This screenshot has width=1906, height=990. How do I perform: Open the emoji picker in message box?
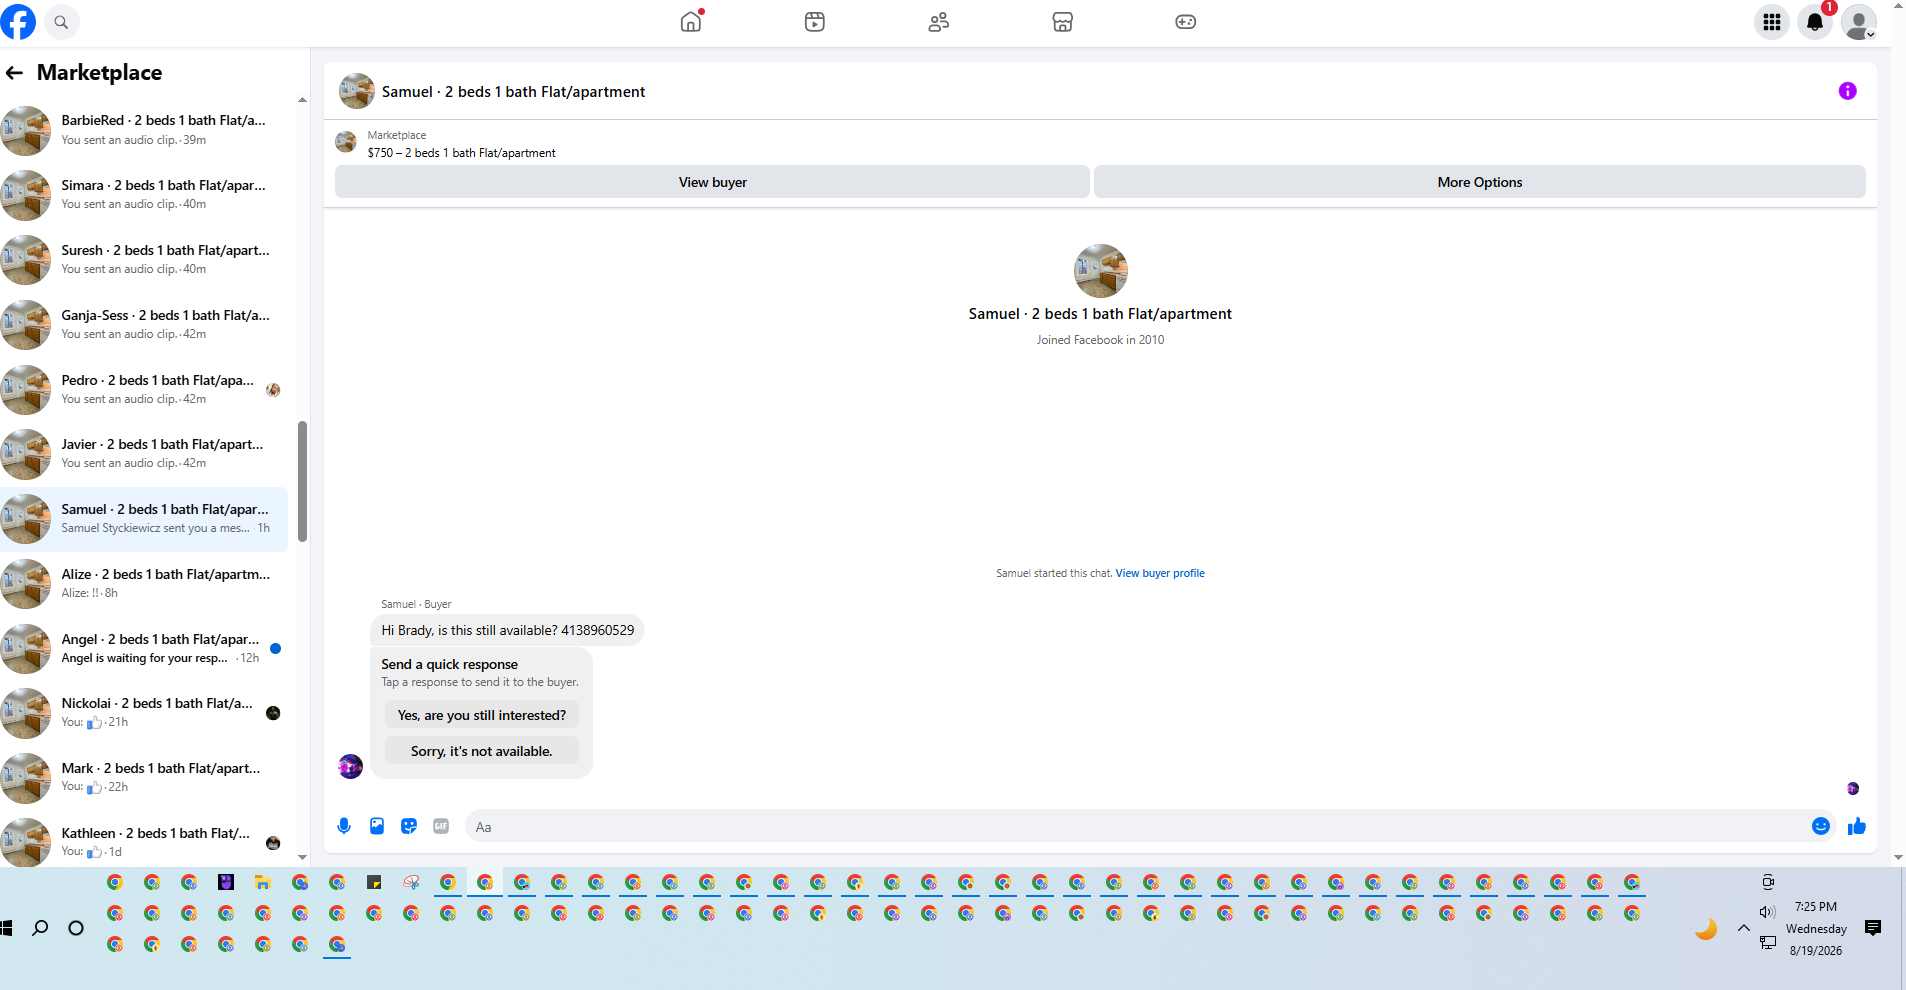pos(1821,826)
